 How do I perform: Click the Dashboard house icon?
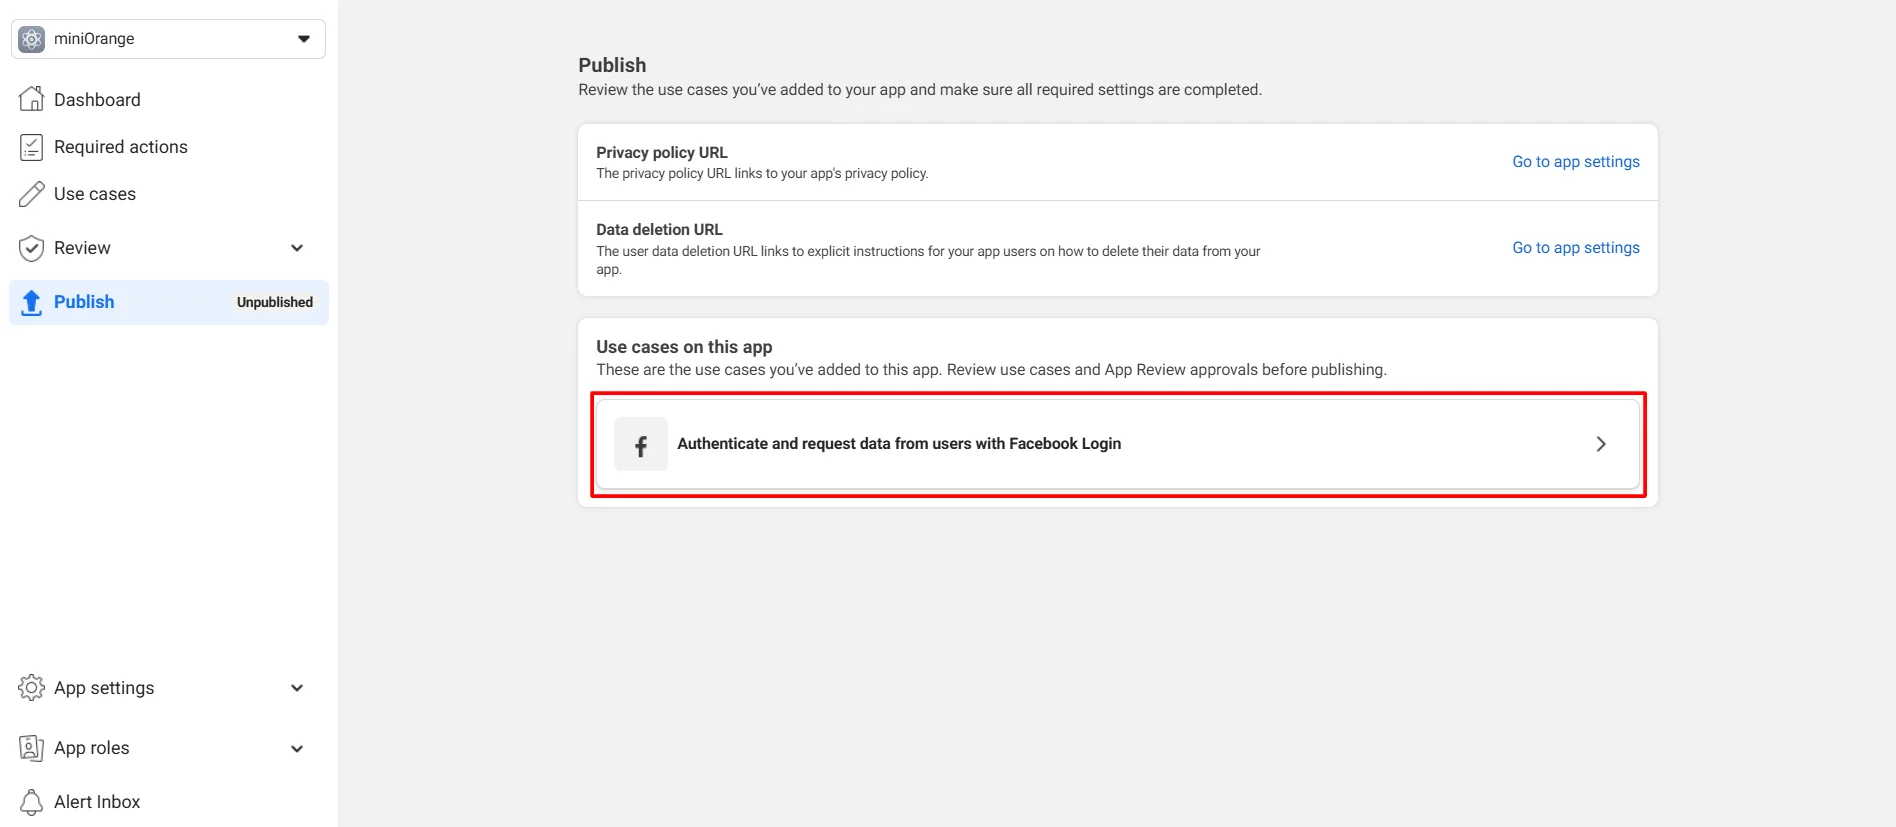tap(32, 99)
